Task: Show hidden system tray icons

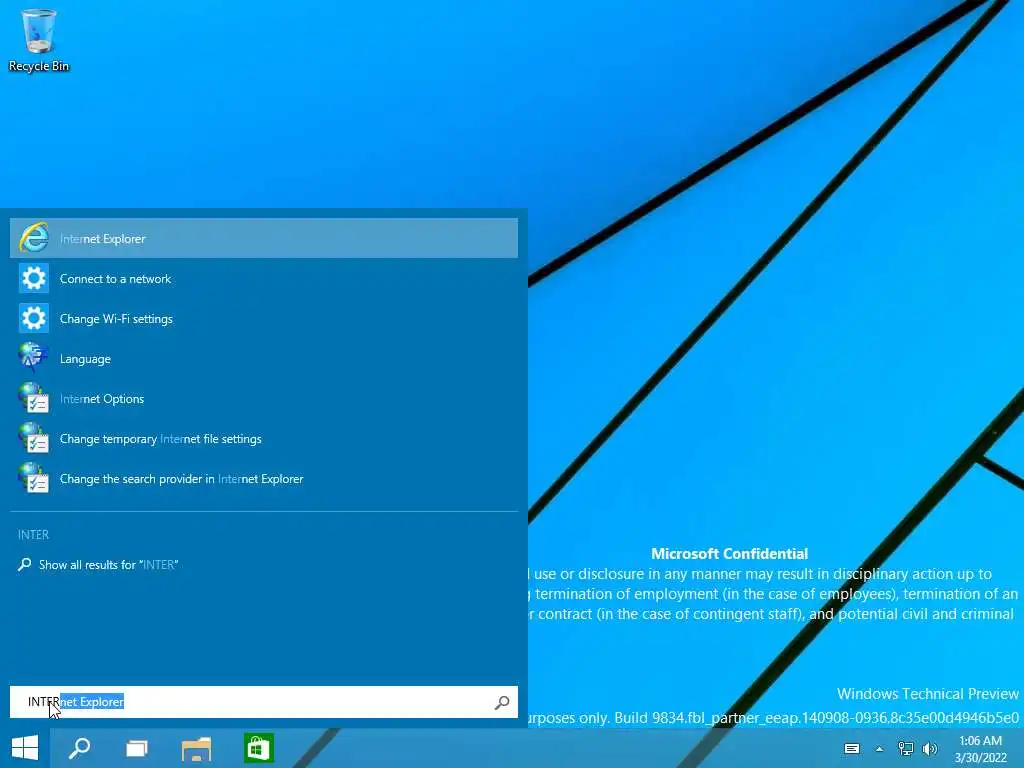Action: (x=879, y=749)
